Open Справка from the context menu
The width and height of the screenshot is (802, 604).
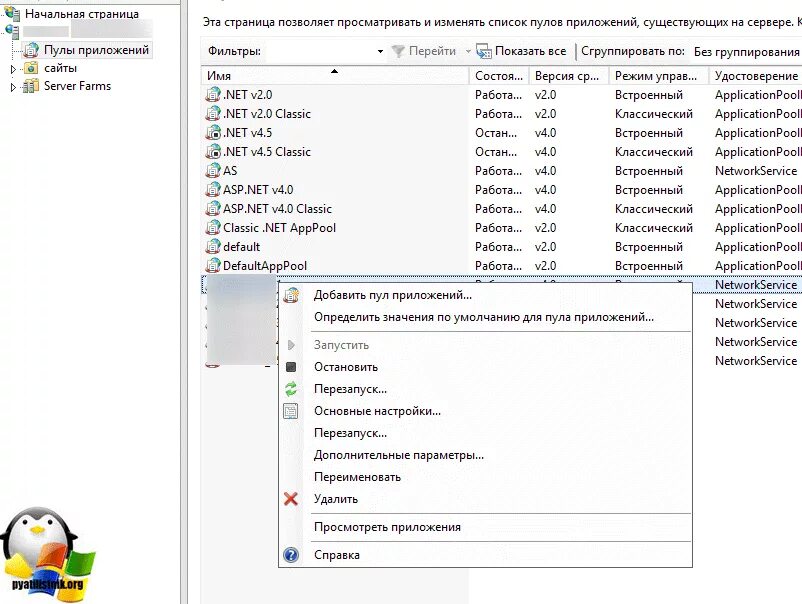337,555
